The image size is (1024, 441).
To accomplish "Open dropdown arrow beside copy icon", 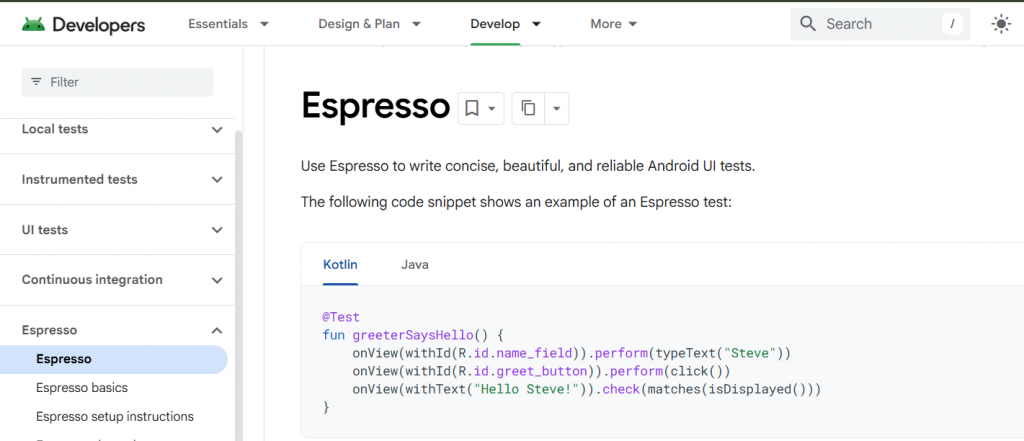I will click(x=556, y=109).
